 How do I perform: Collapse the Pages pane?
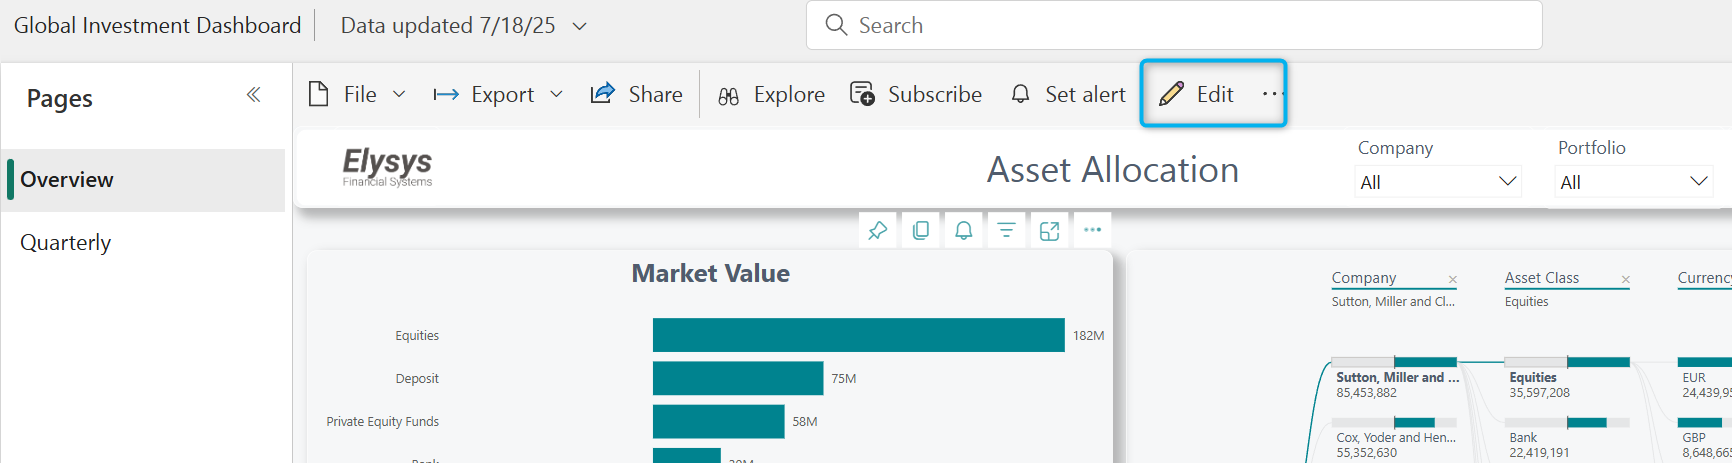coord(253,95)
